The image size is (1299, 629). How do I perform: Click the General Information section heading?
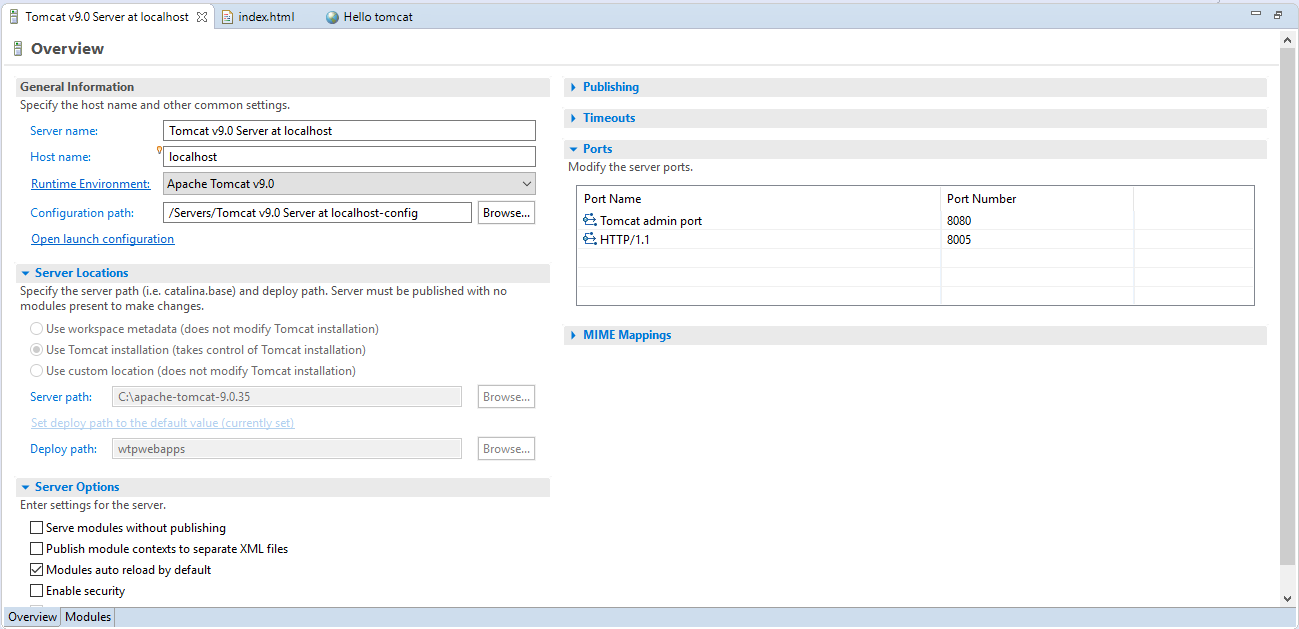(77, 87)
